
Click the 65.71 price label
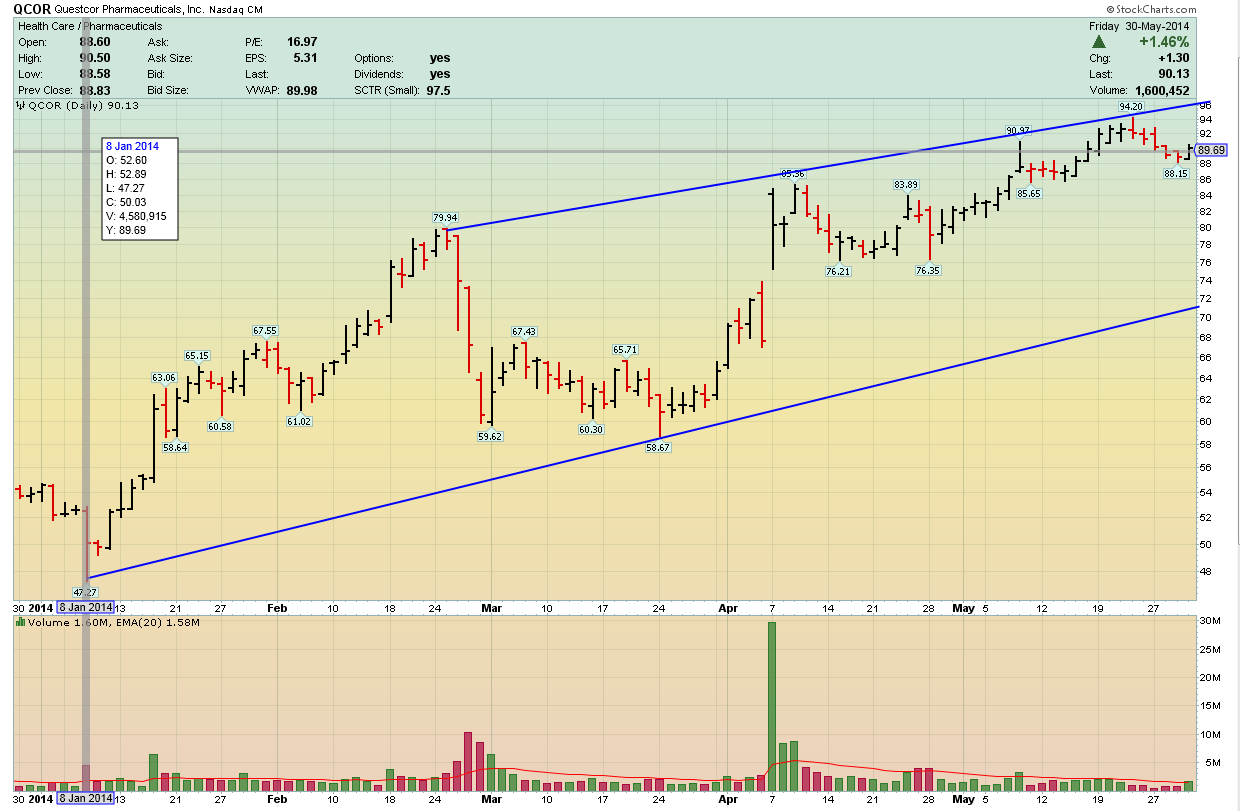[x=625, y=349]
